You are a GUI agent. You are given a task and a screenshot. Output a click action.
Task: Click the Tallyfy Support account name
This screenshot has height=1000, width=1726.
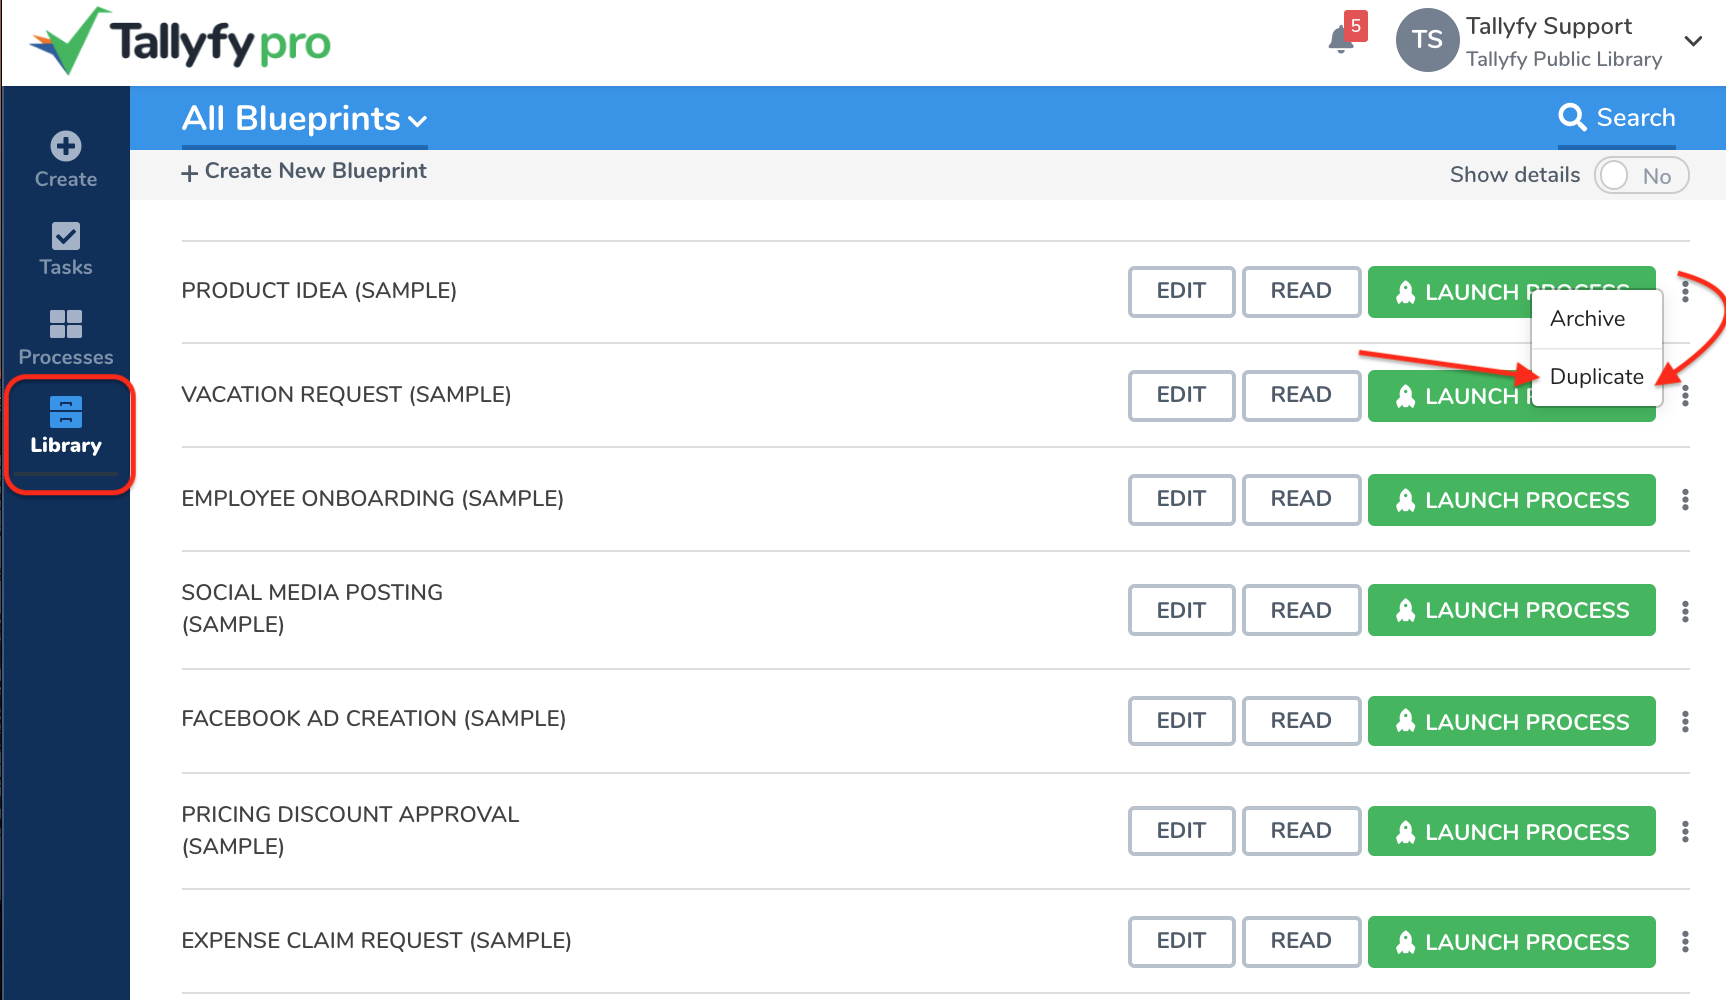tap(1548, 26)
